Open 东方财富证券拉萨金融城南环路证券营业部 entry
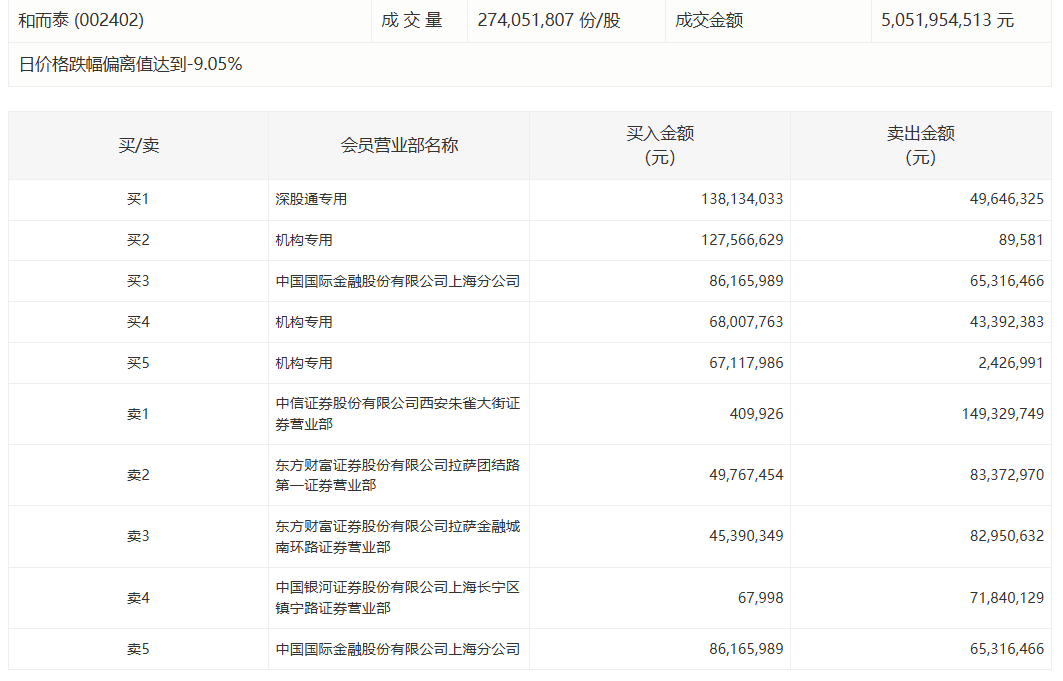The image size is (1063, 681). pos(397,536)
